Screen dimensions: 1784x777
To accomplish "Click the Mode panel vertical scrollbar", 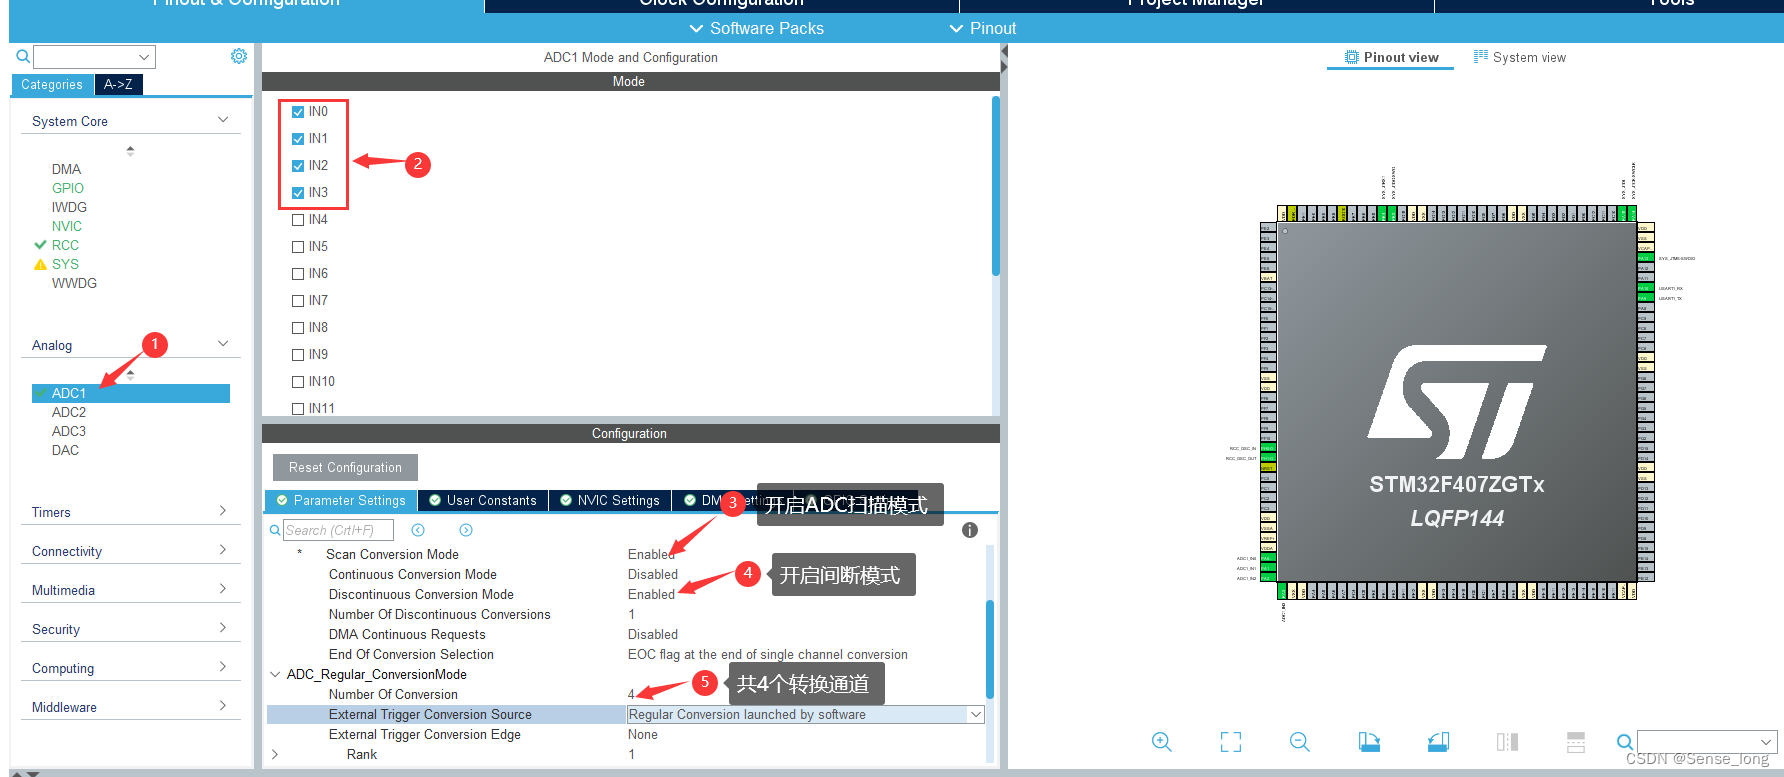I will tap(995, 186).
